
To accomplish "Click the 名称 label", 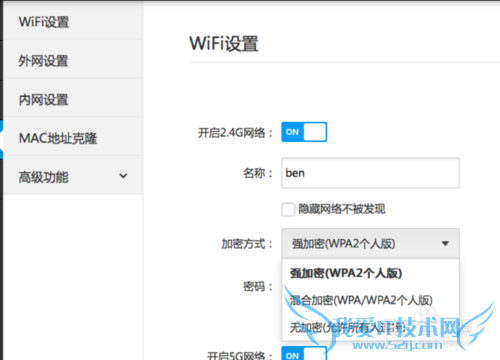I will pyautogui.click(x=258, y=173).
